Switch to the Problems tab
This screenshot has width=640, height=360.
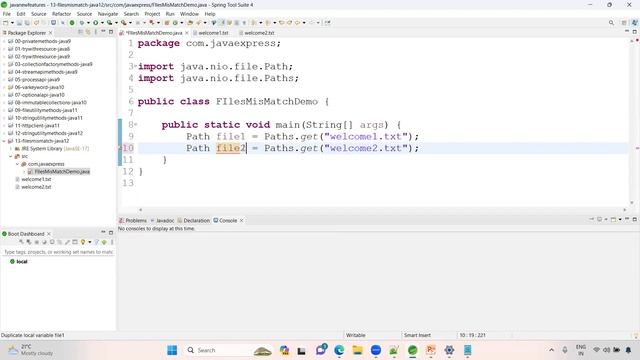point(133,220)
